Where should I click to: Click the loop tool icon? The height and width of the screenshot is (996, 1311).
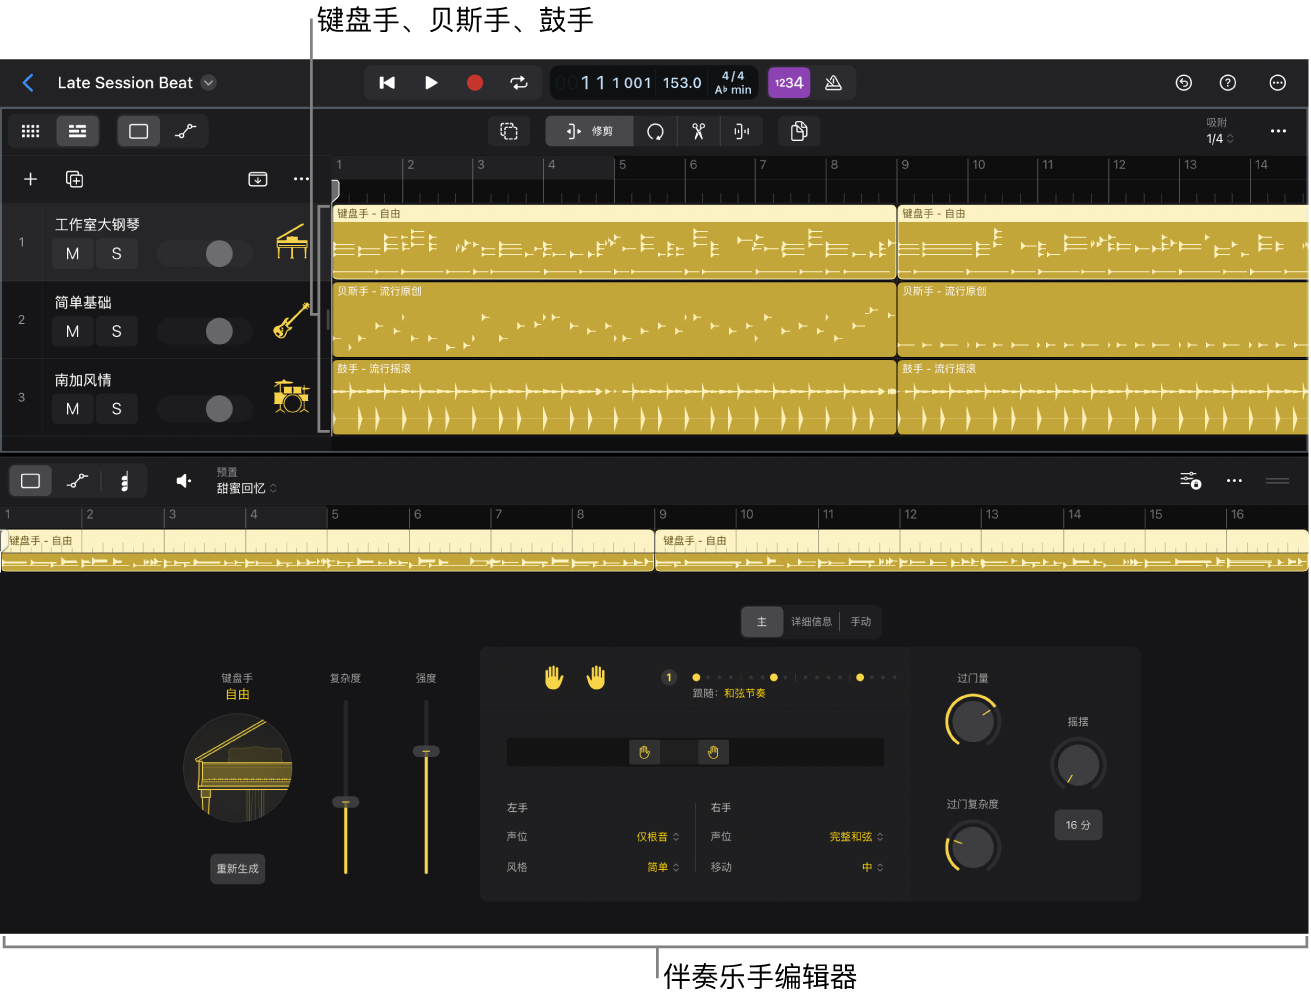[655, 131]
